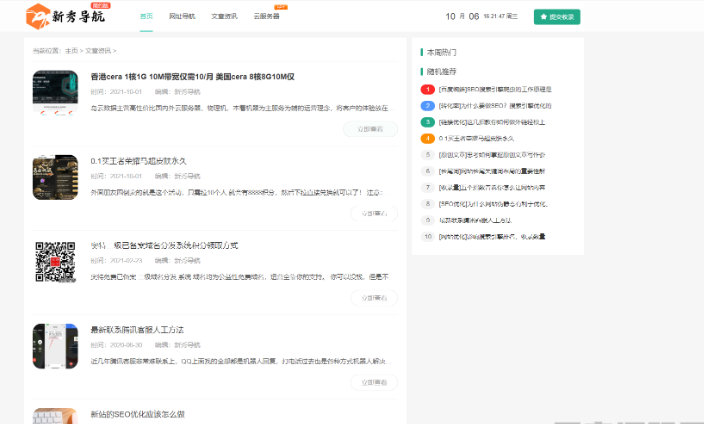Click the 随机推荐 sidebar heading
Image resolution: width=704 pixels, height=424 pixels.
[441, 71]
